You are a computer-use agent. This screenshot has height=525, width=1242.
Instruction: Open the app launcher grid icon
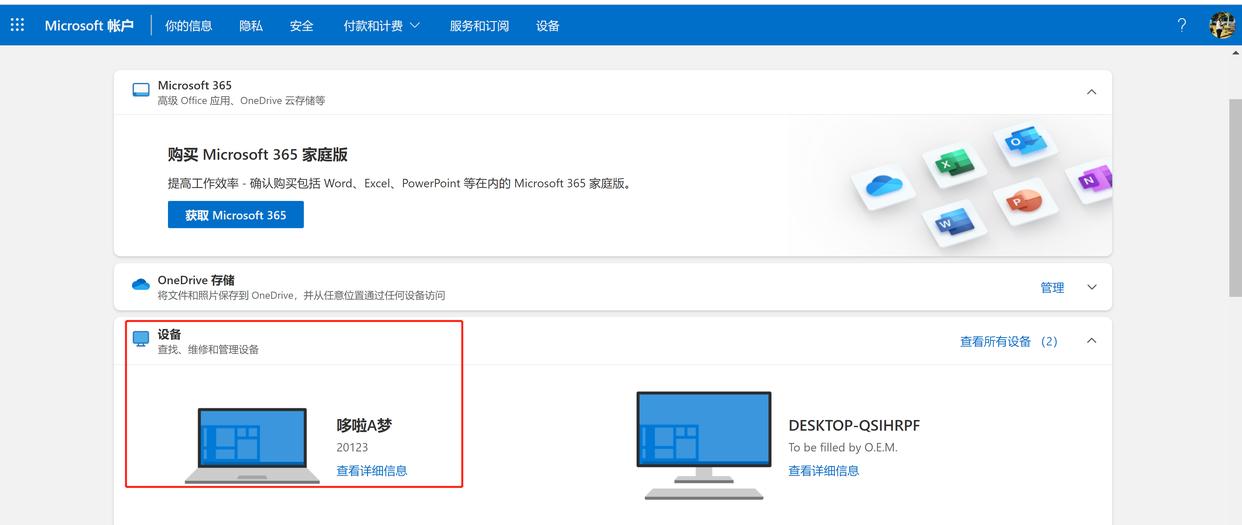(17, 25)
